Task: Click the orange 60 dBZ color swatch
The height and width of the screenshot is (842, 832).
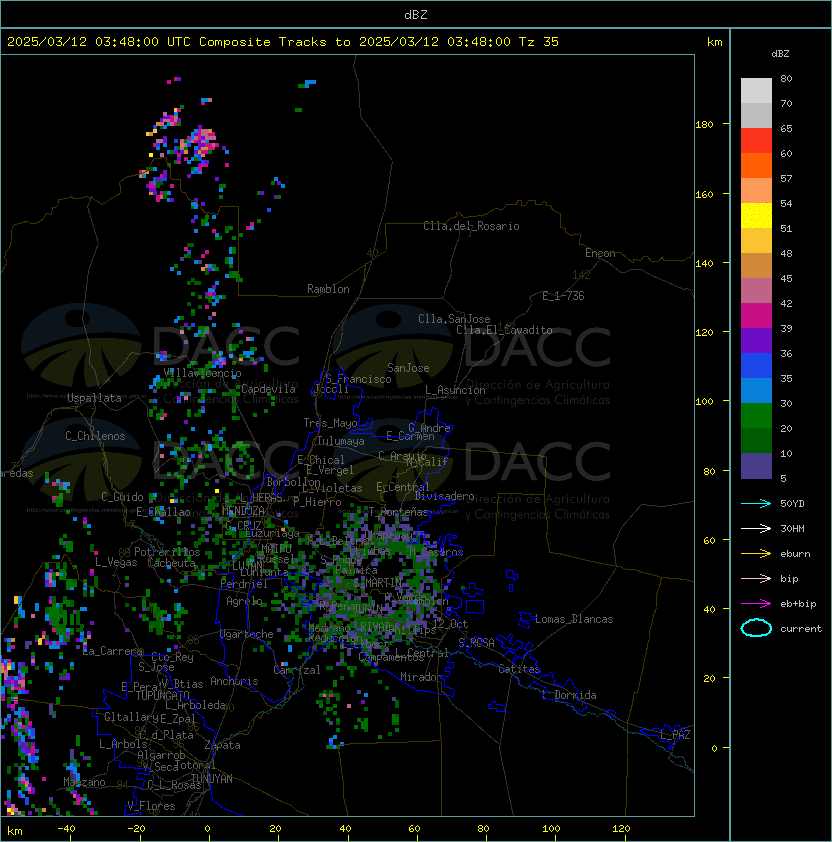Action: pyautogui.click(x=756, y=165)
